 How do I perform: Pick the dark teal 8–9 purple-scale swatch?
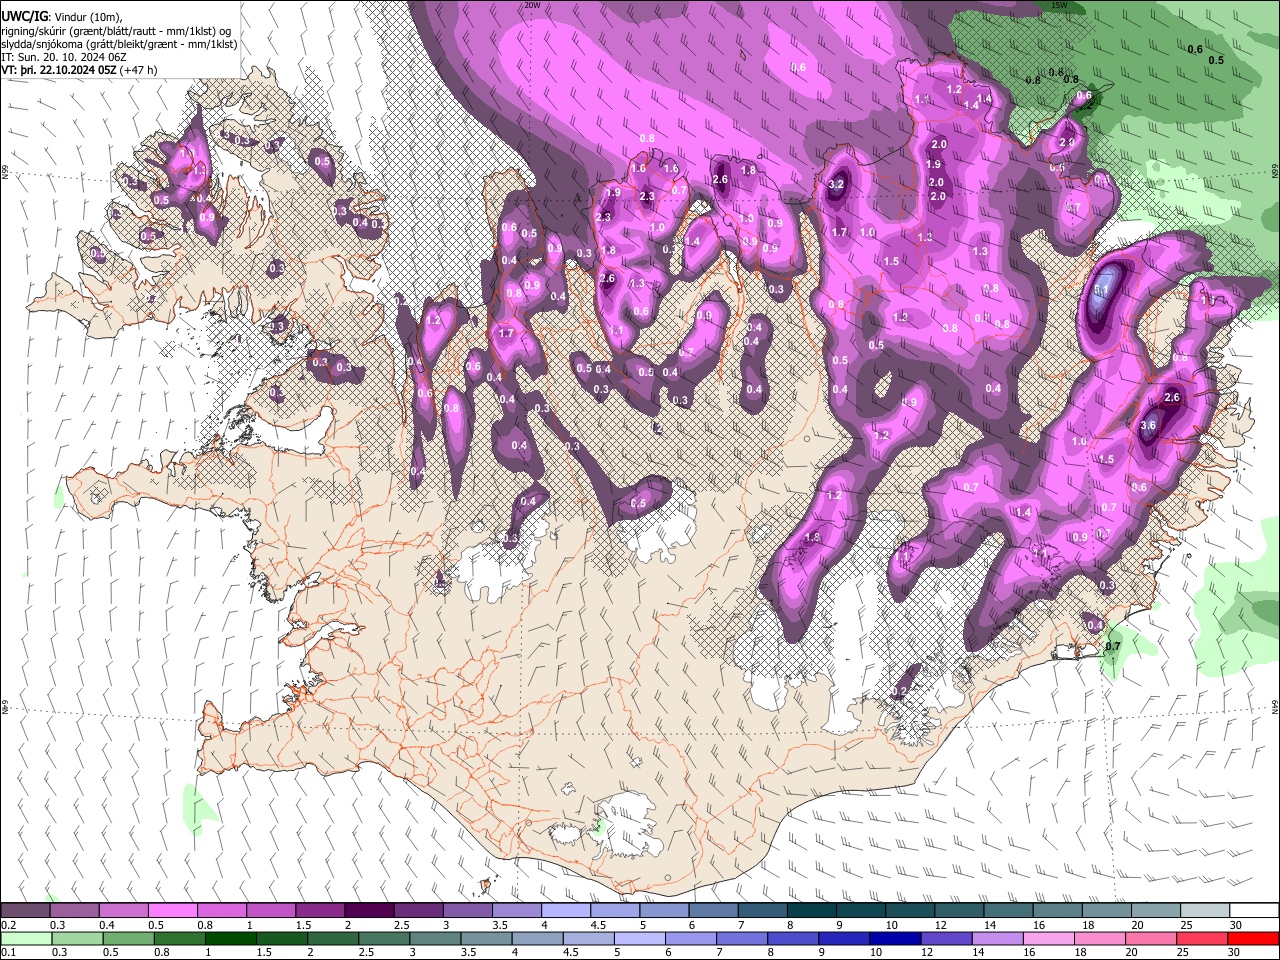812,911
